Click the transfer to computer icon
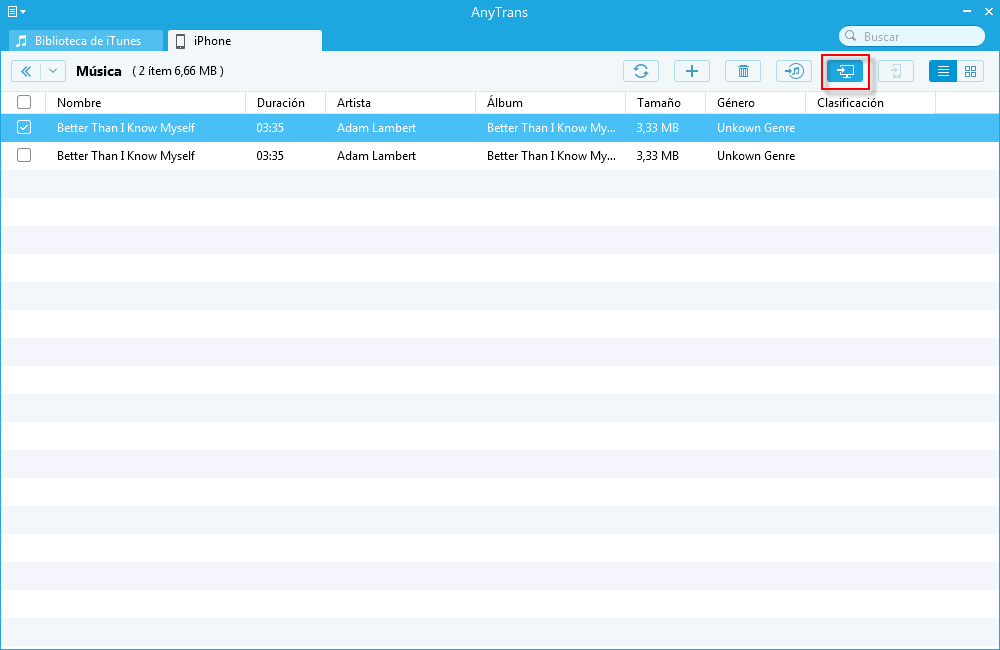Screen dimensions: 1000x650 tap(845, 71)
